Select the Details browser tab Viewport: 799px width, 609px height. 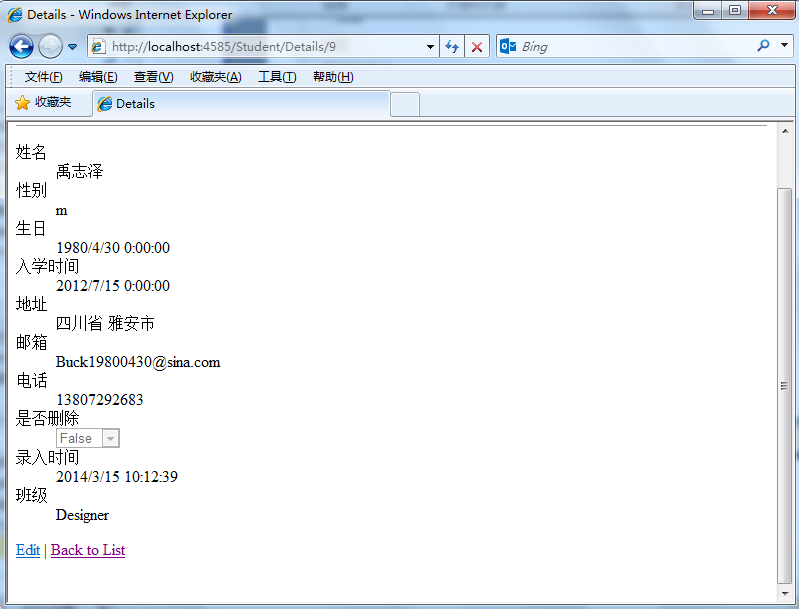pyautogui.click(x=241, y=104)
